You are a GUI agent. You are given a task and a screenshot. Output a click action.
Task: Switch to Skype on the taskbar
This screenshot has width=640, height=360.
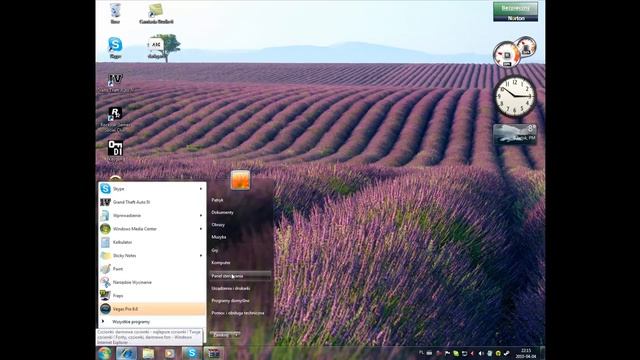click(x=191, y=353)
